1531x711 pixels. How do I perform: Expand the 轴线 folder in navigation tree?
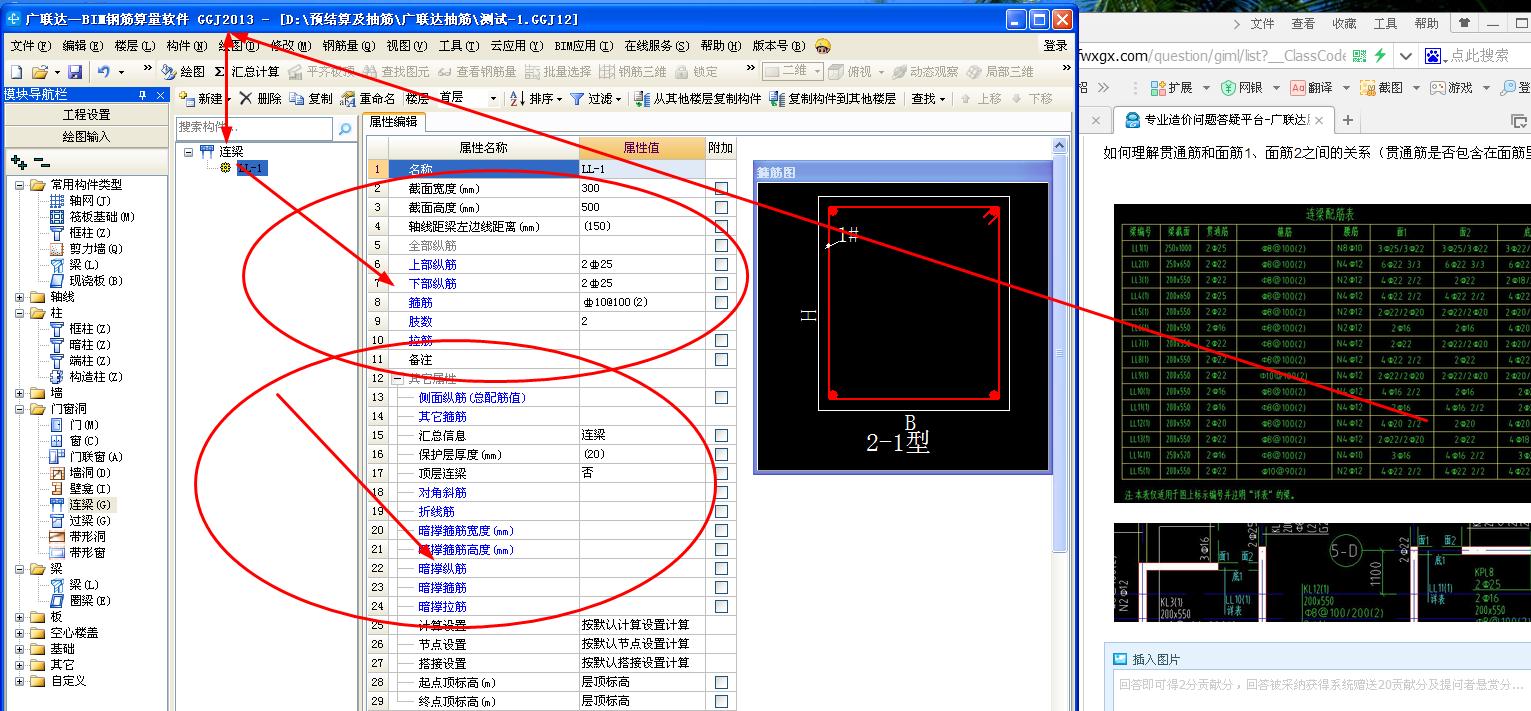coord(20,297)
